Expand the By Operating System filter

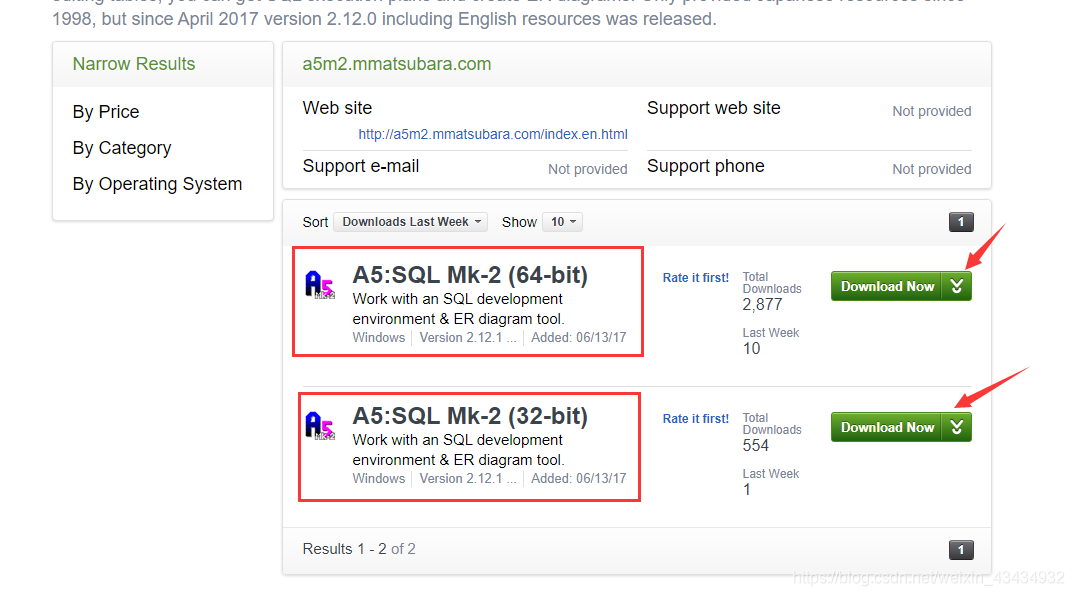(x=158, y=184)
